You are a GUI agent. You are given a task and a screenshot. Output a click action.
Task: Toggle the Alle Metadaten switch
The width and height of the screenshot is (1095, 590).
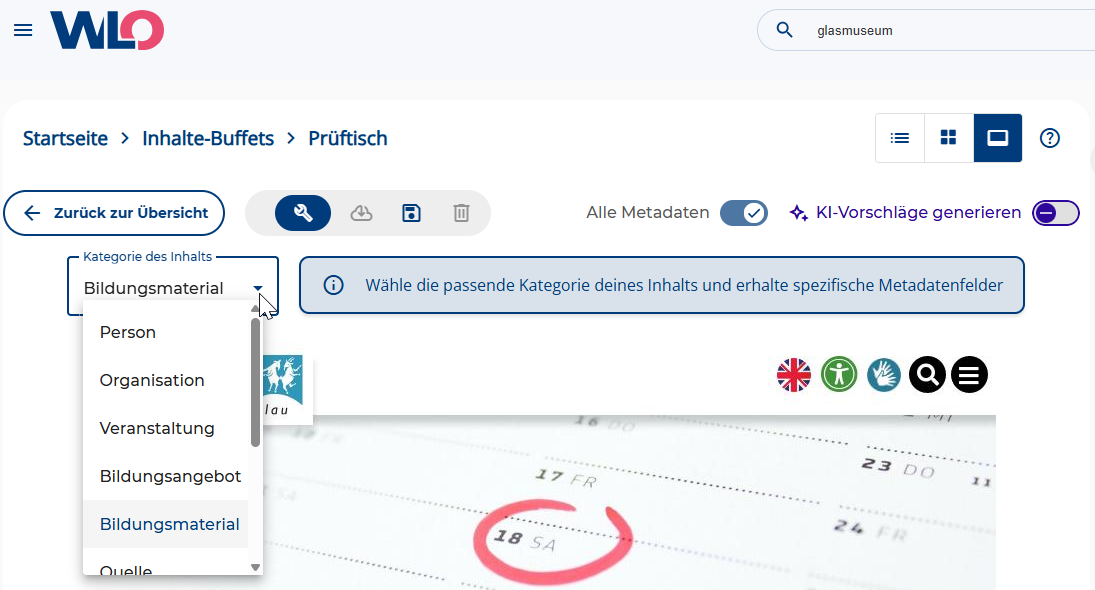click(744, 213)
